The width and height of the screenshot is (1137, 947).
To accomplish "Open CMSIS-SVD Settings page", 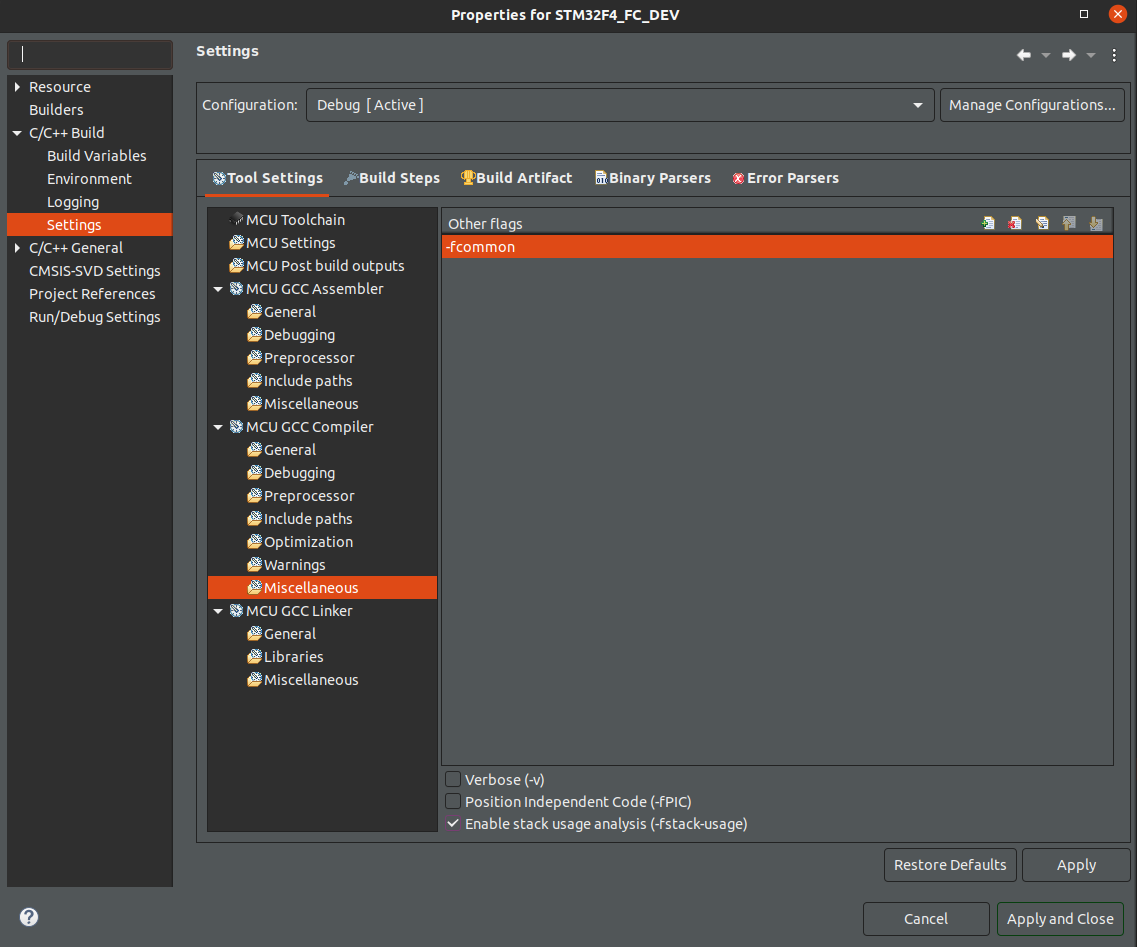I will click(x=94, y=271).
